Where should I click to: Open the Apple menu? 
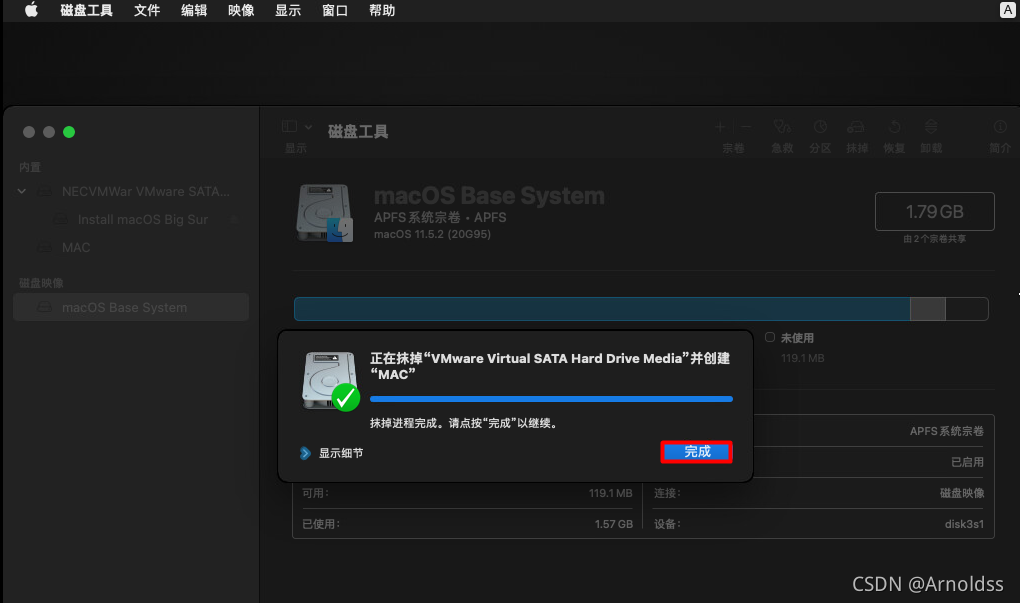pos(31,10)
